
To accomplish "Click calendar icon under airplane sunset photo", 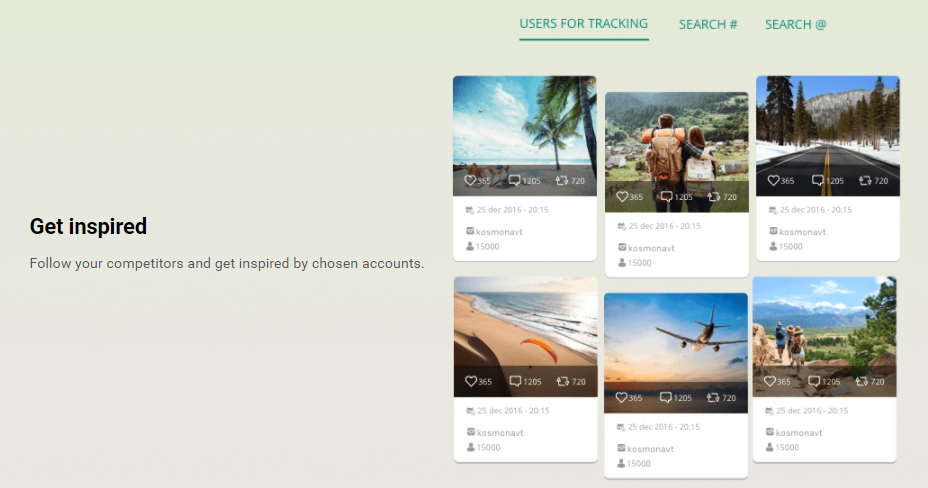I will tap(621, 427).
